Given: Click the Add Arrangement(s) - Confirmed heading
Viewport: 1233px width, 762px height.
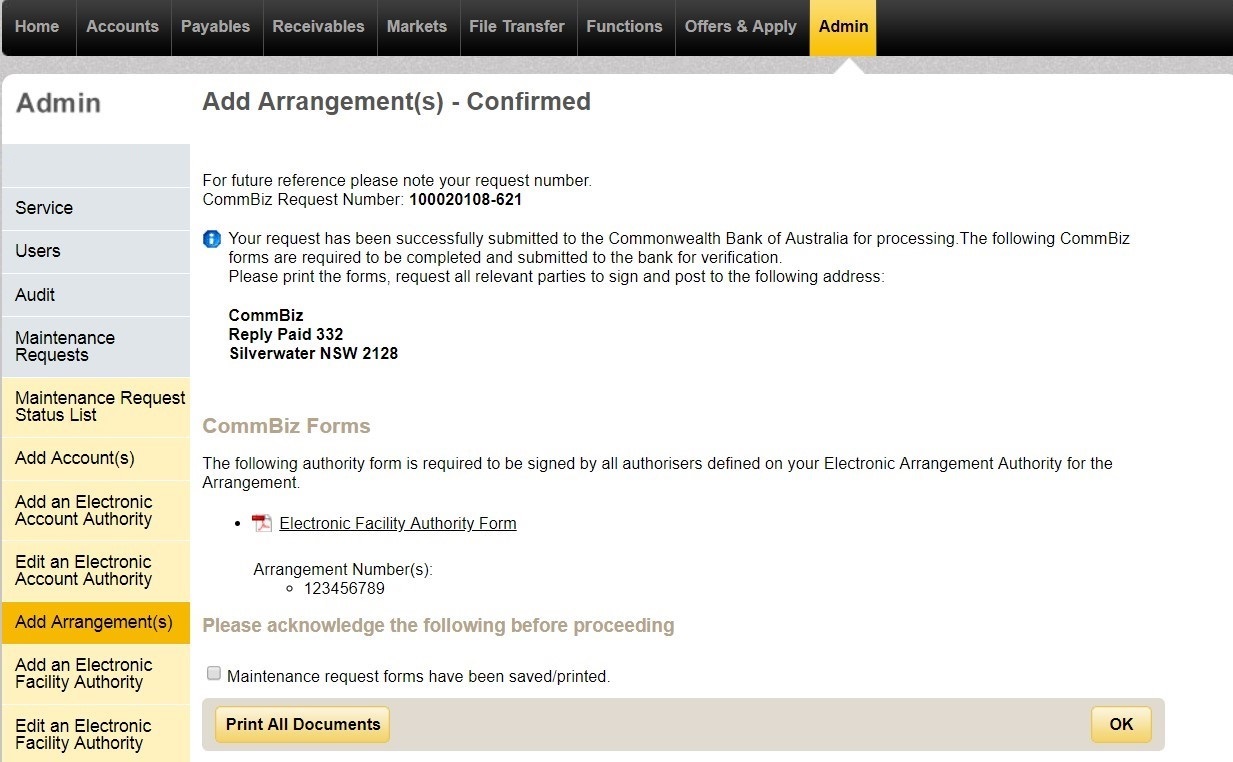Looking at the screenshot, I should [397, 102].
